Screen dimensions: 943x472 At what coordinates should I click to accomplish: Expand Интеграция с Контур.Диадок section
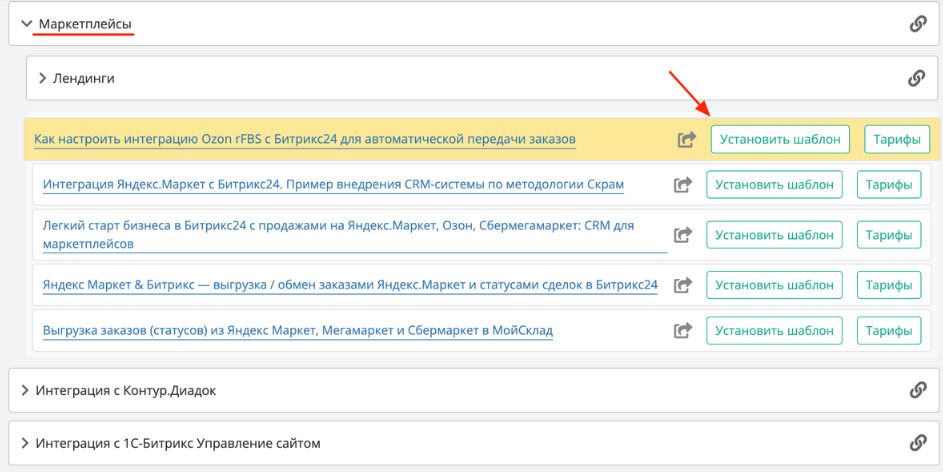point(25,390)
